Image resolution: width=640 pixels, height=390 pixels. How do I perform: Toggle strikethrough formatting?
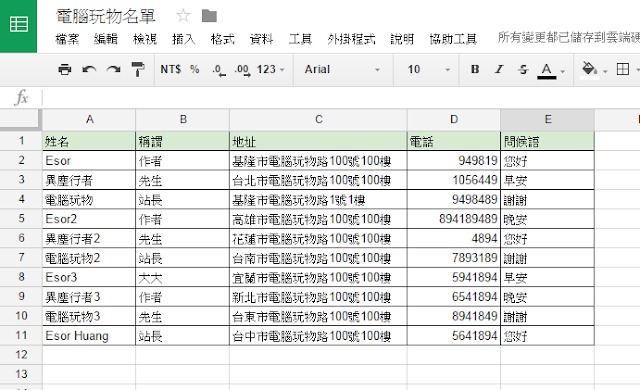[x=523, y=69]
